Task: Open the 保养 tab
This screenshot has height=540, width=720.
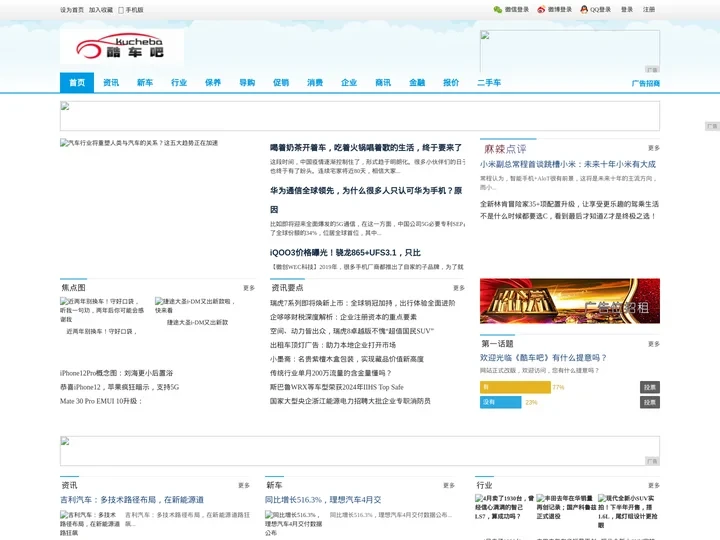Action: tap(213, 83)
